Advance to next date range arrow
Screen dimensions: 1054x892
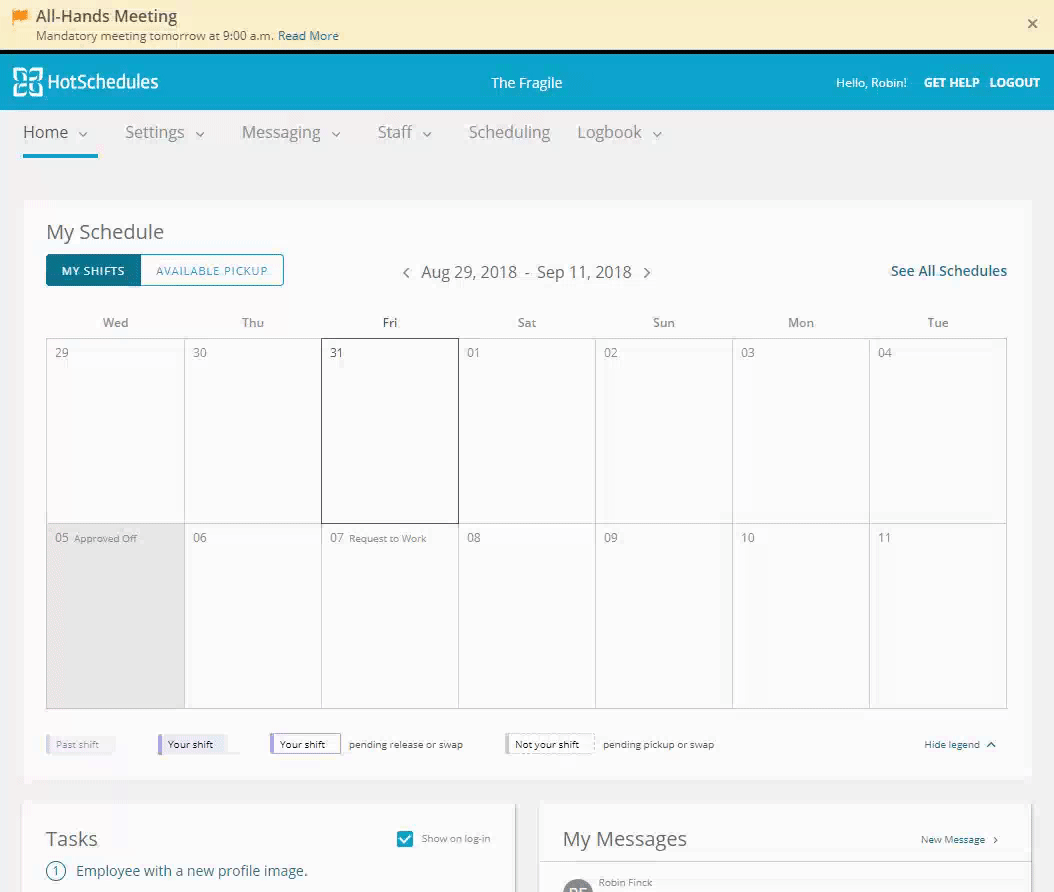[647, 273]
